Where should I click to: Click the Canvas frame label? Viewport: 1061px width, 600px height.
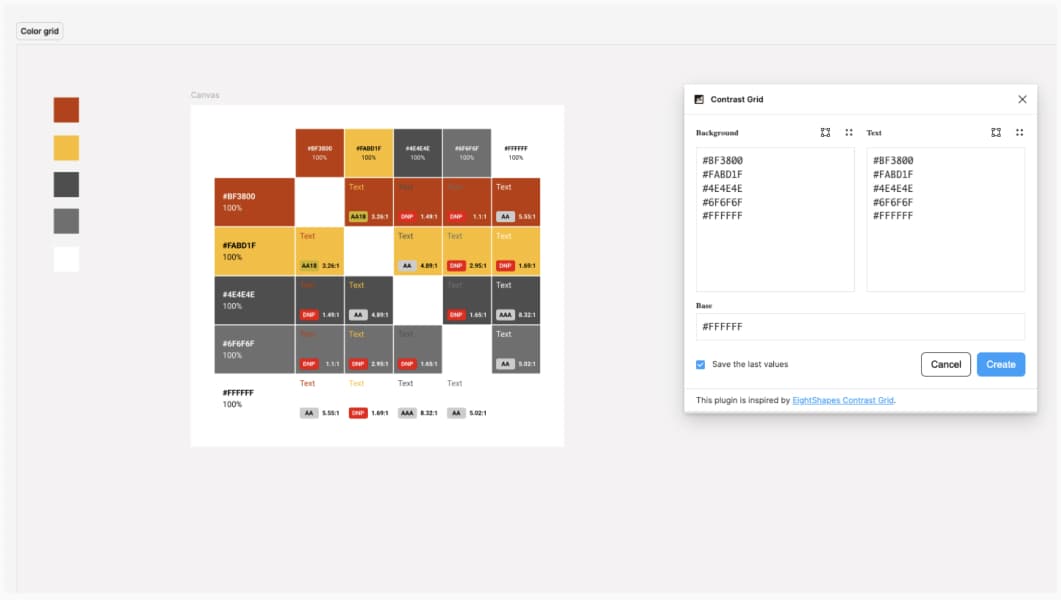pyautogui.click(x=205, y=94)
